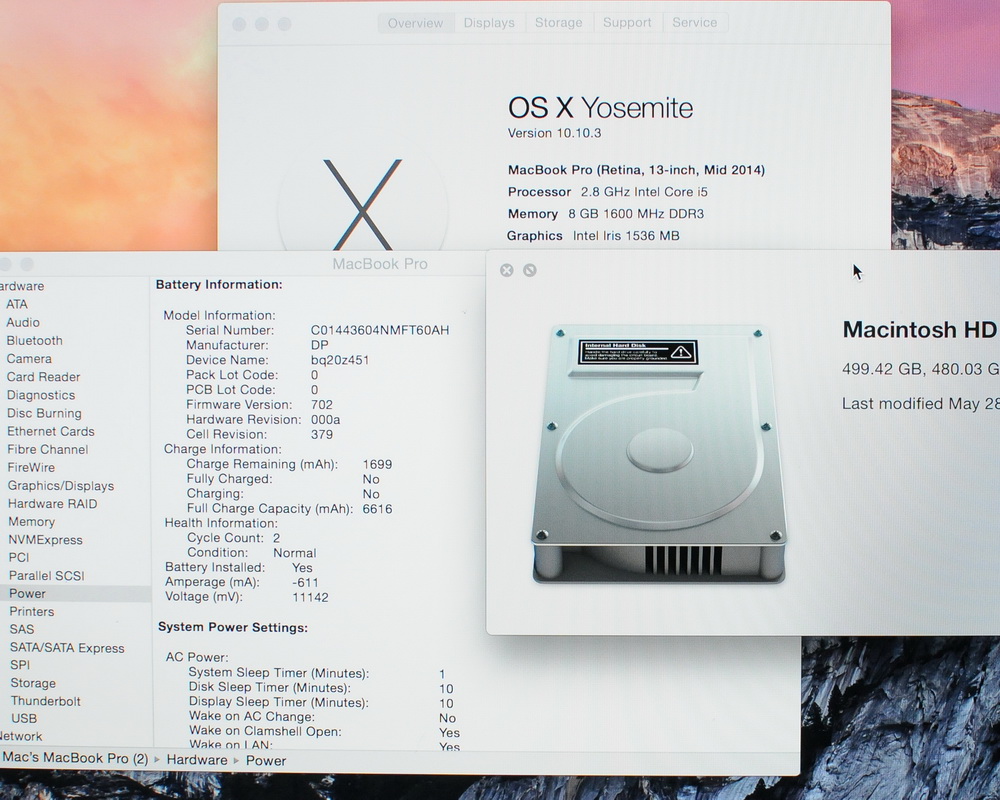
Task: Select the Overview tab
Action: pyautogui.click(x=415, y=23)
